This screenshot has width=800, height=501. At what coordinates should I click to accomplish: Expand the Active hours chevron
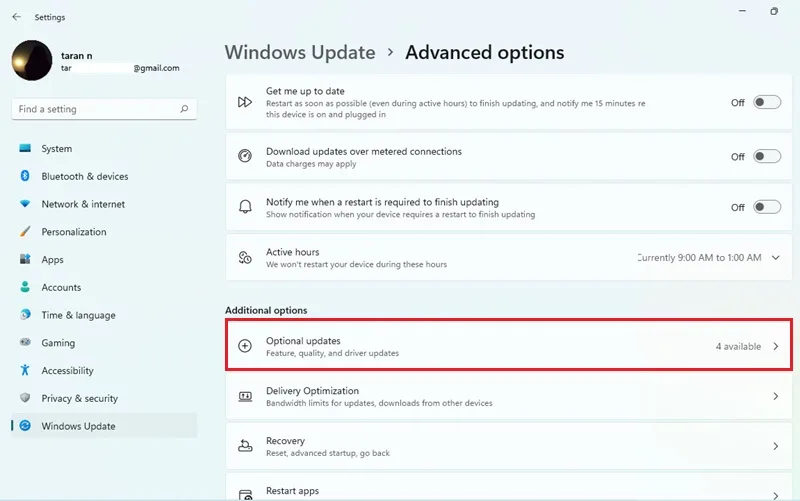point(776,258)
